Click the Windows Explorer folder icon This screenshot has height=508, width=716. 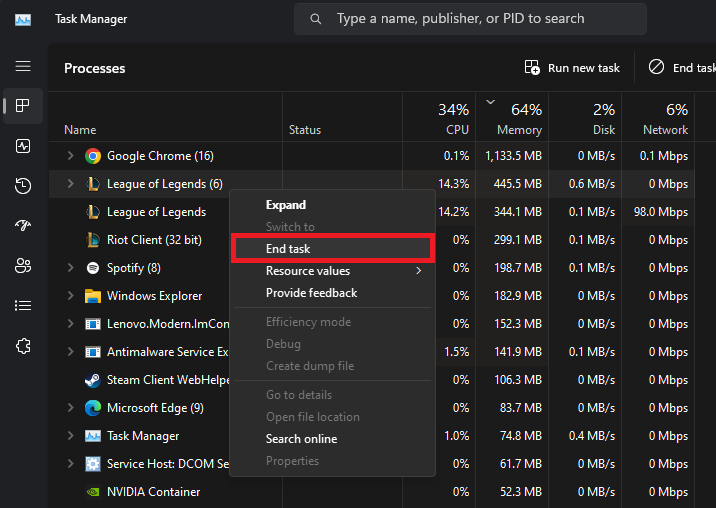tap(93, 296)
